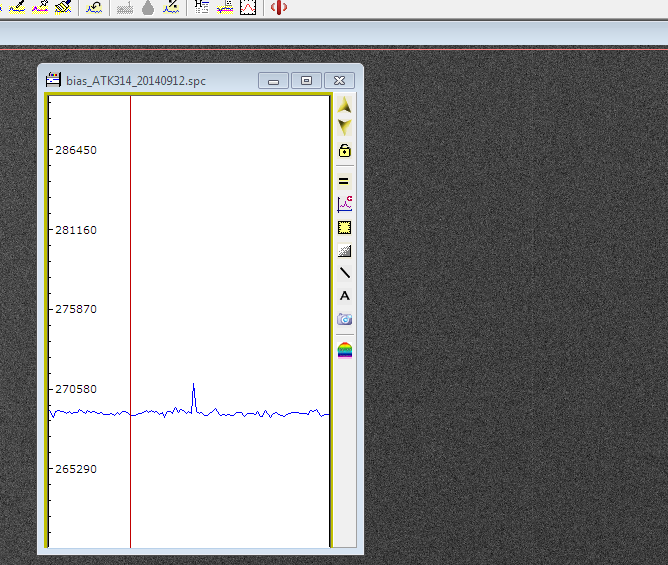
Task: Click the 265290 axis label
Action: 76,469
